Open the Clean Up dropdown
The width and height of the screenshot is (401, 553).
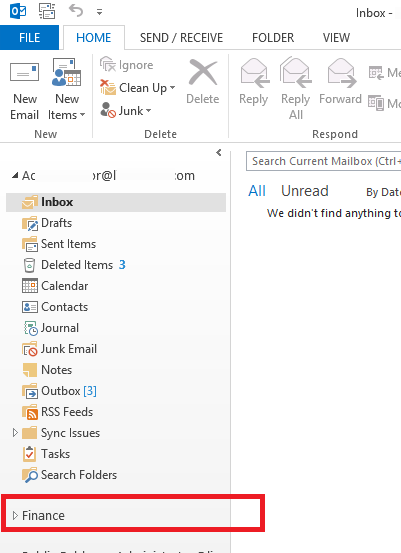(138, 88)
